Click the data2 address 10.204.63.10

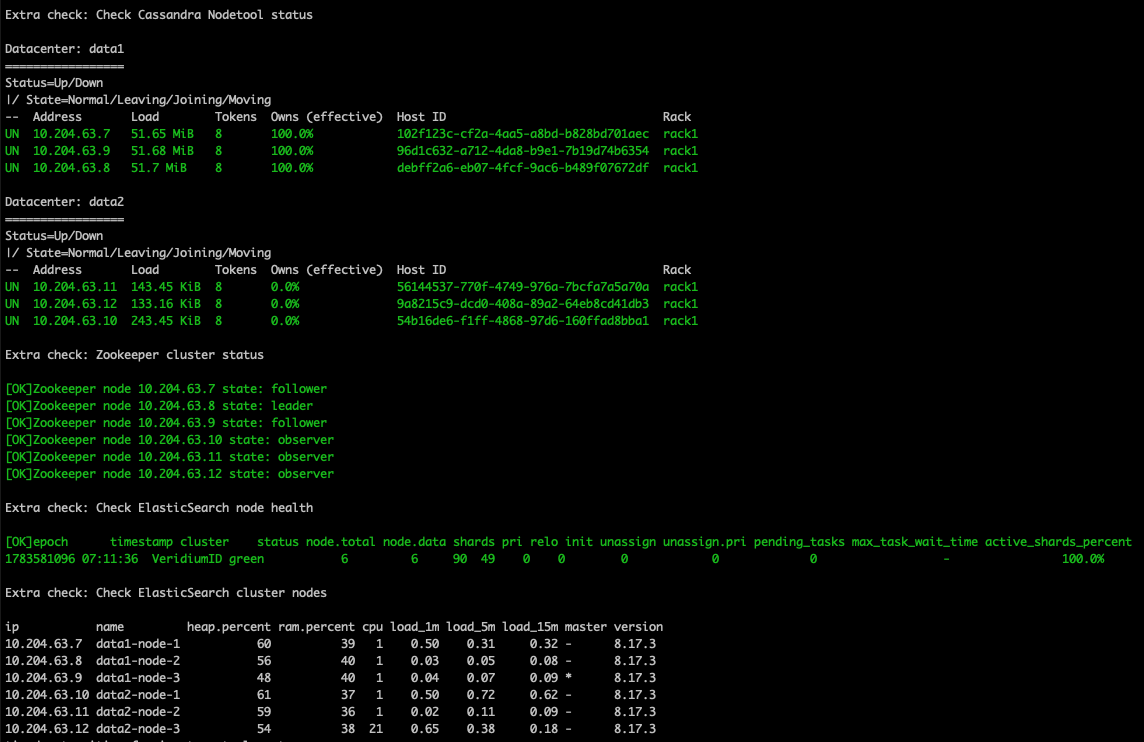[x=74, y=321]
